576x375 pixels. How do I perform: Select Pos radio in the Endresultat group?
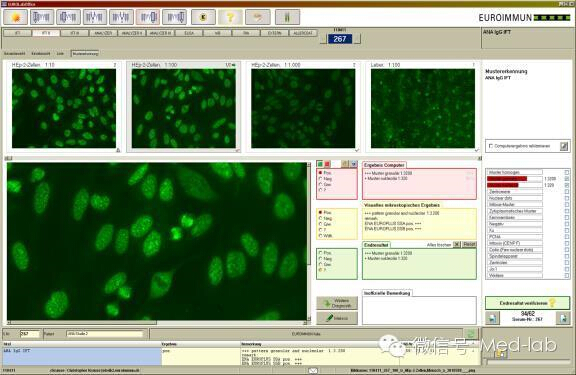pyautogui.click(x=321, y=253)
